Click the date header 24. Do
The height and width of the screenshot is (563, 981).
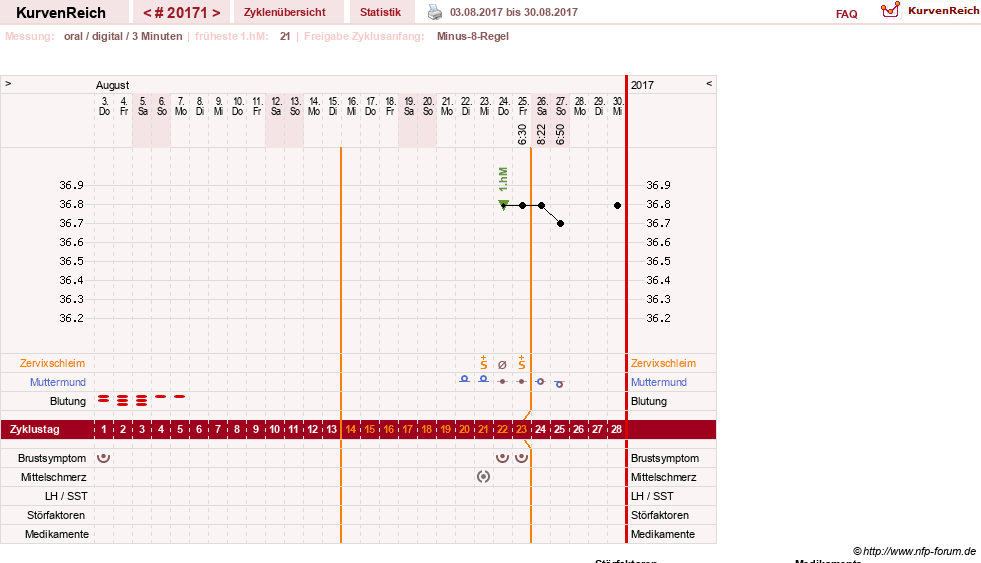click(504, 106)
